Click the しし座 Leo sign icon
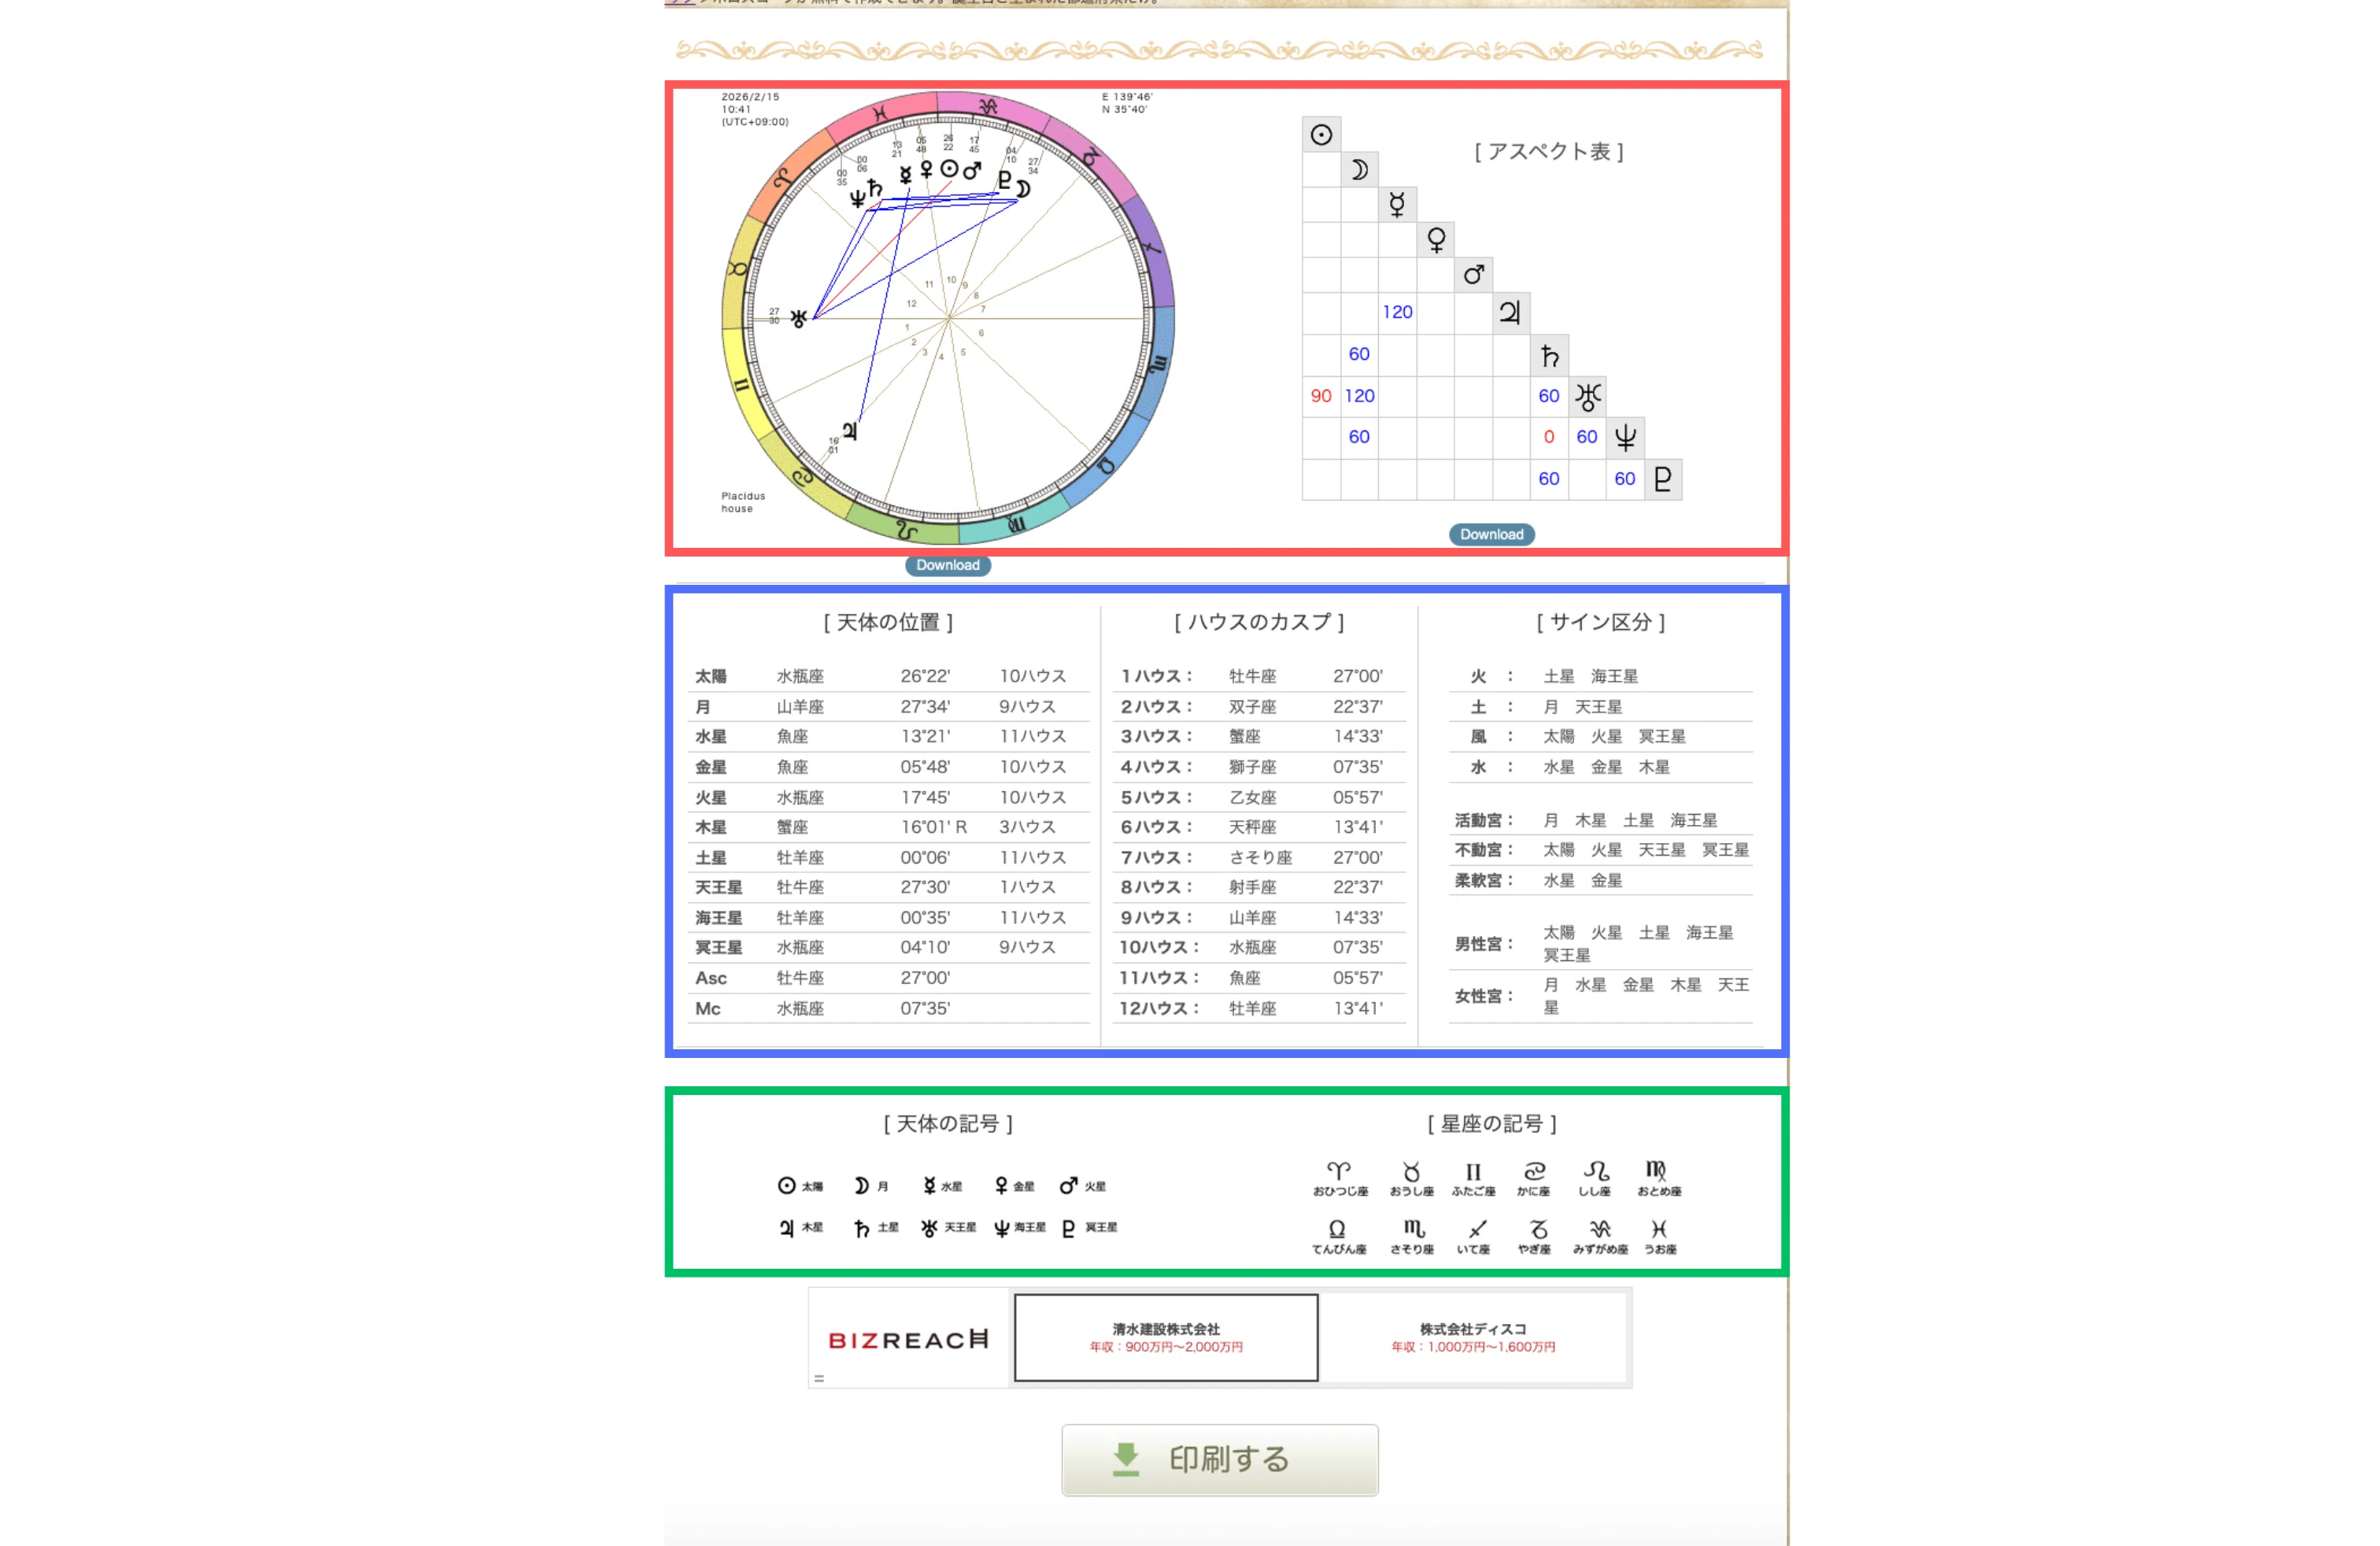The image size is (2380, 1546). 1596,1170
